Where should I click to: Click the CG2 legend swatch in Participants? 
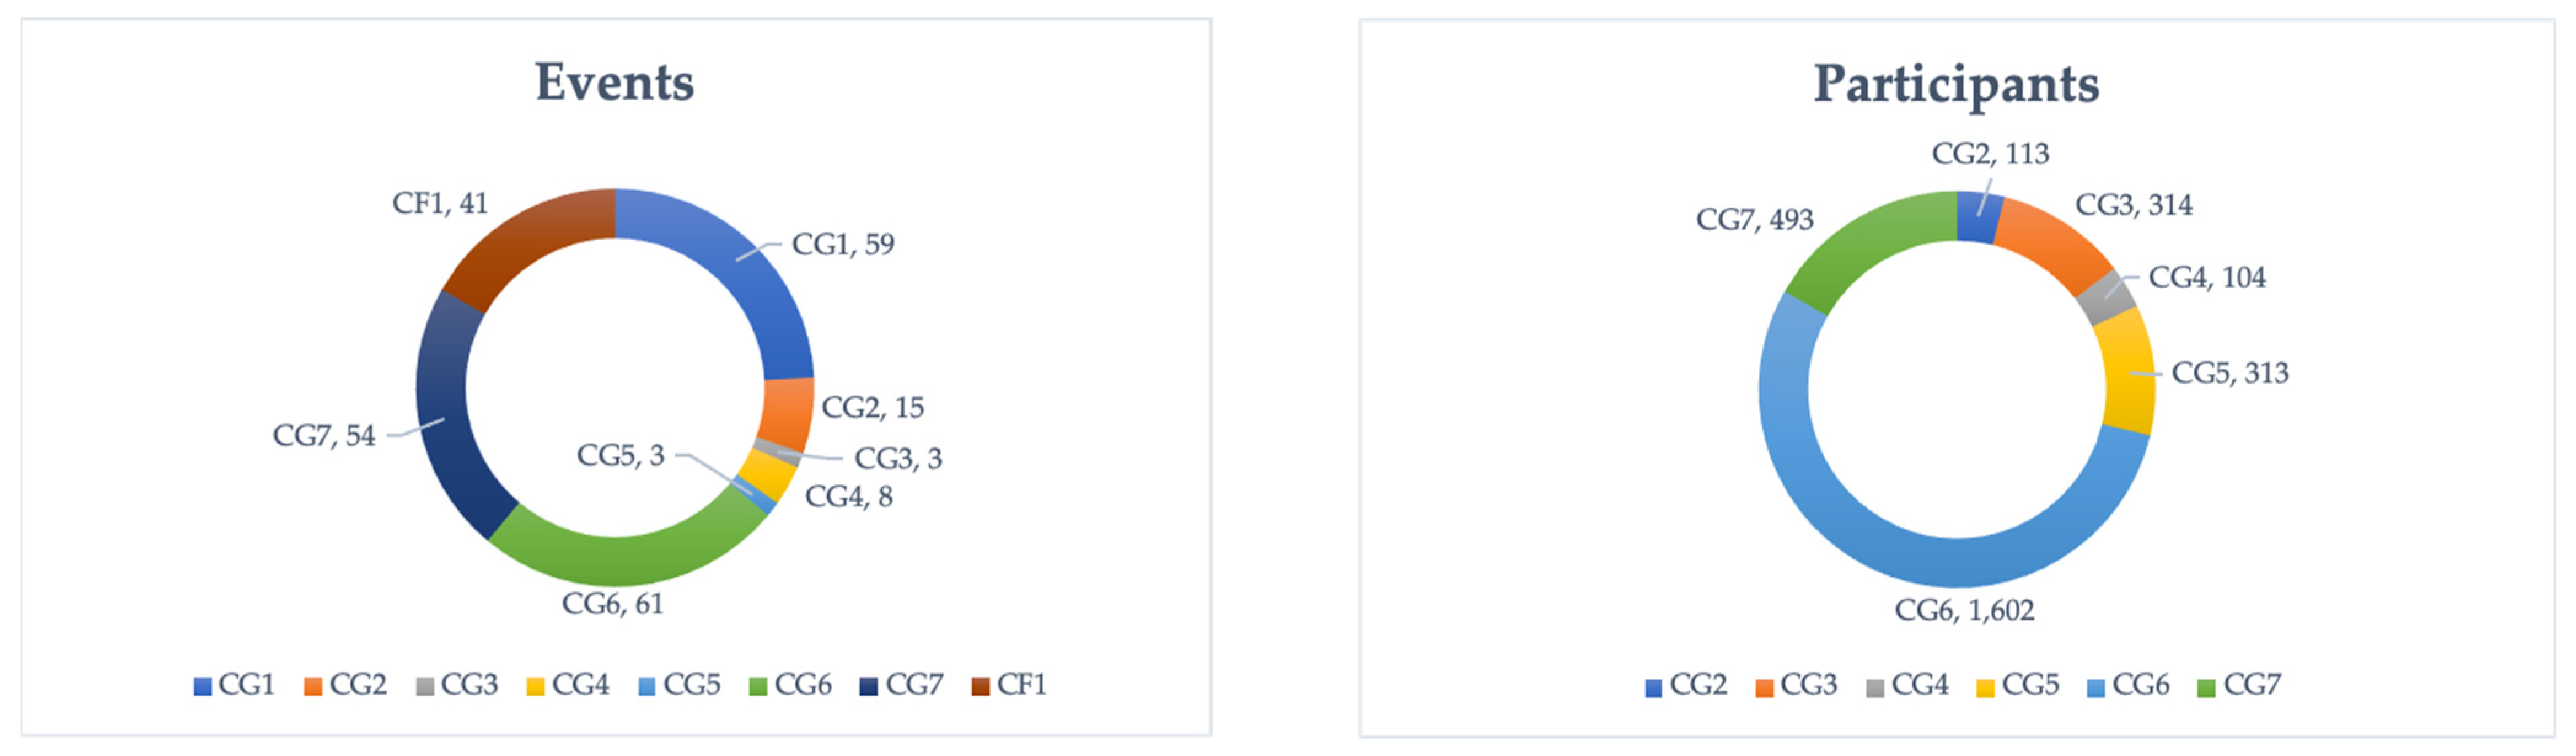click(x=1653, y=687)
